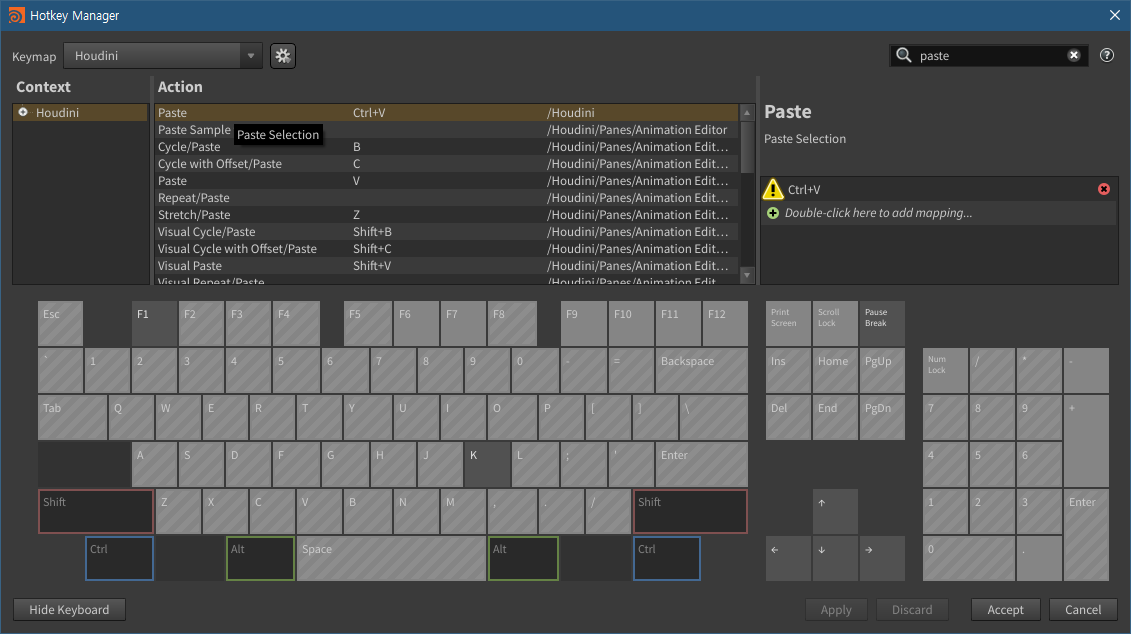Click the K key on virtual keyboard
This screenshot has width=1131, height=634.
click(x=487, y=464)
